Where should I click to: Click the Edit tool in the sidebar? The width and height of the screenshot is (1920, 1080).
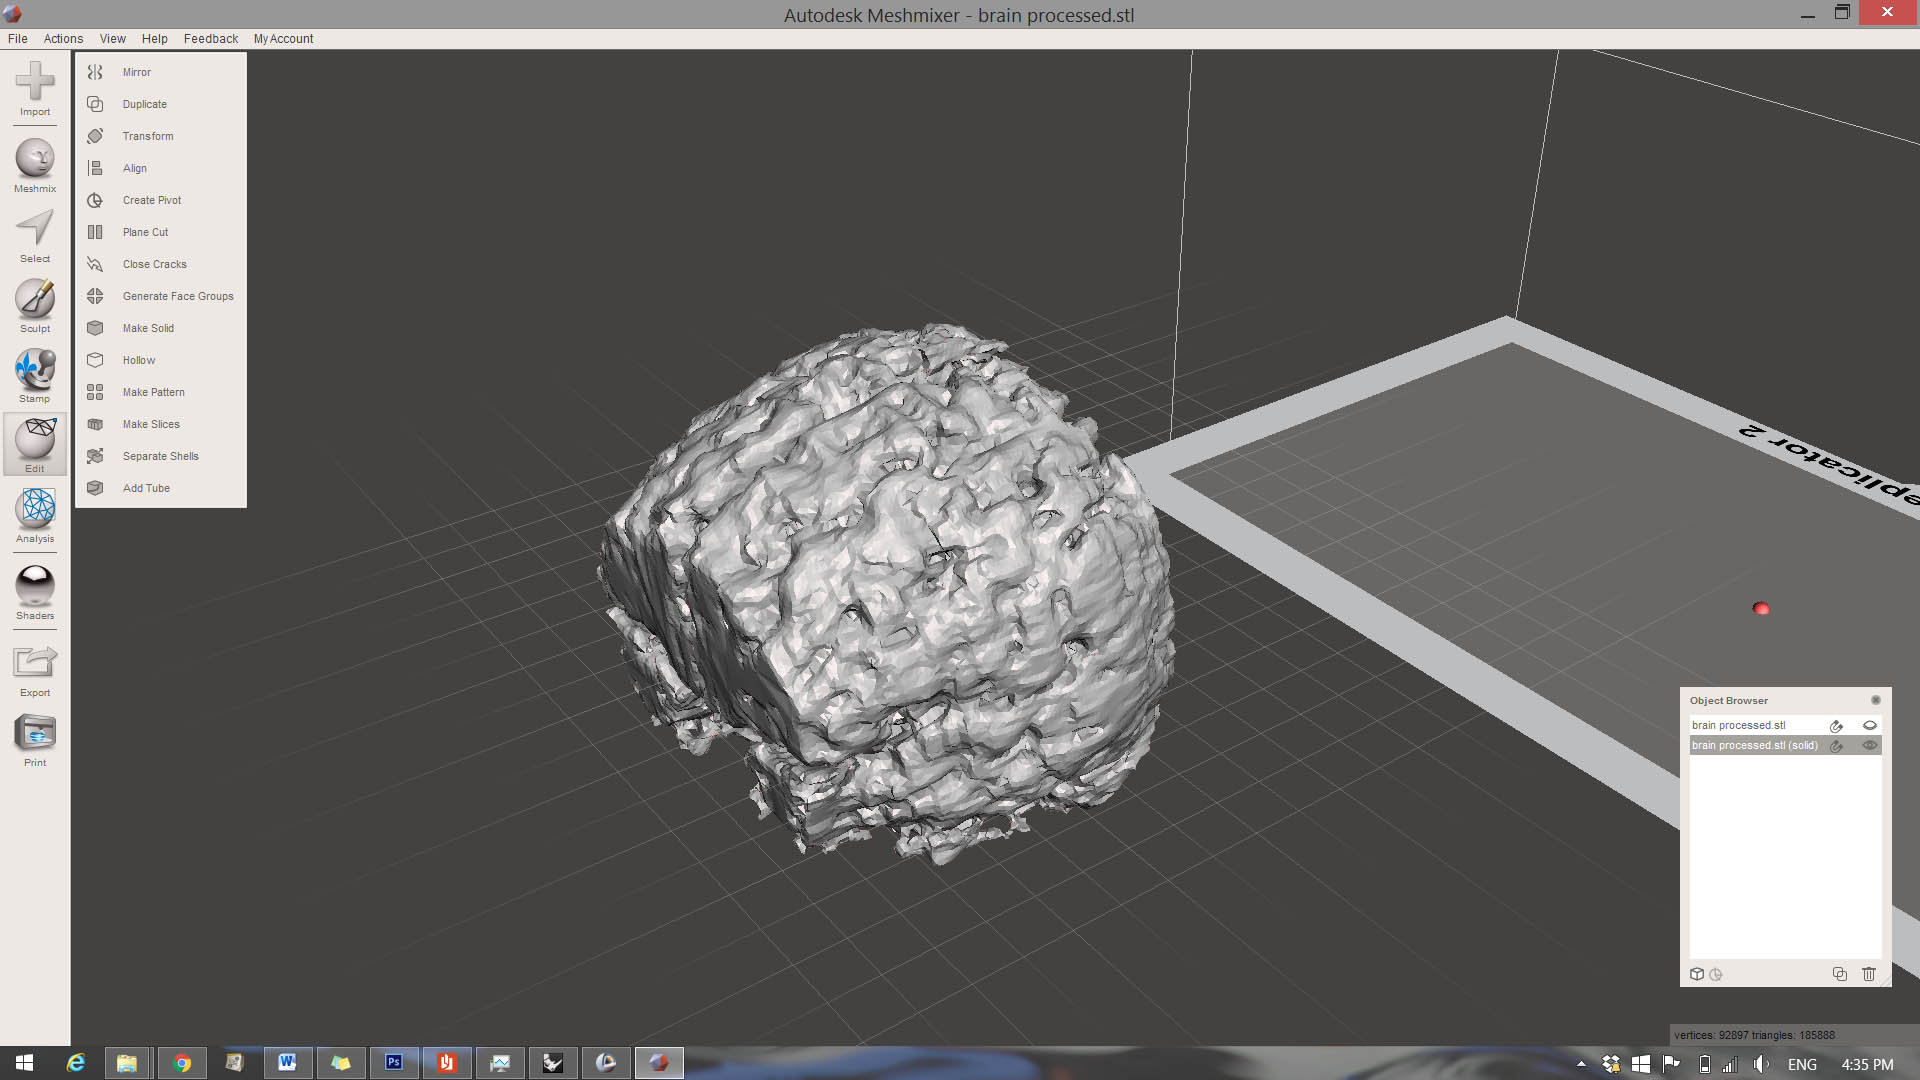click(35, 445)
